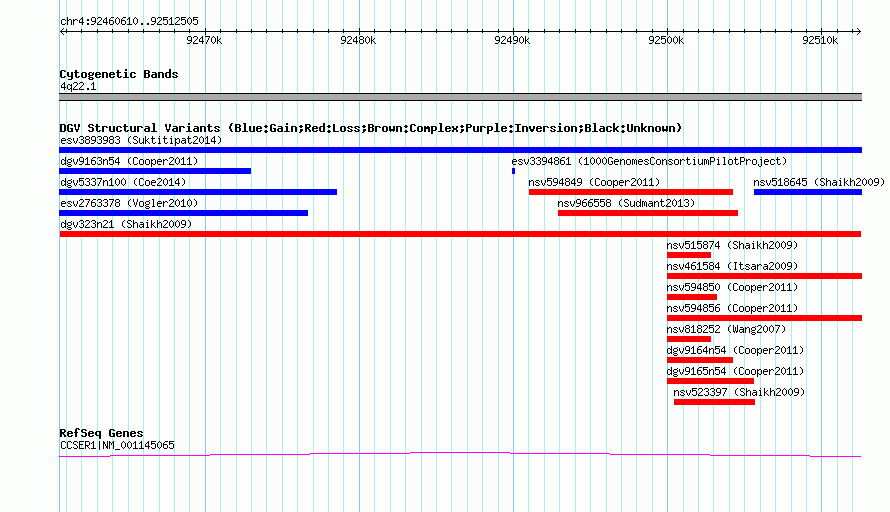Click esv3394861 (1000GenomesConsortiumPilotProject) label
890x512 pixels.
tap(649, 161)
